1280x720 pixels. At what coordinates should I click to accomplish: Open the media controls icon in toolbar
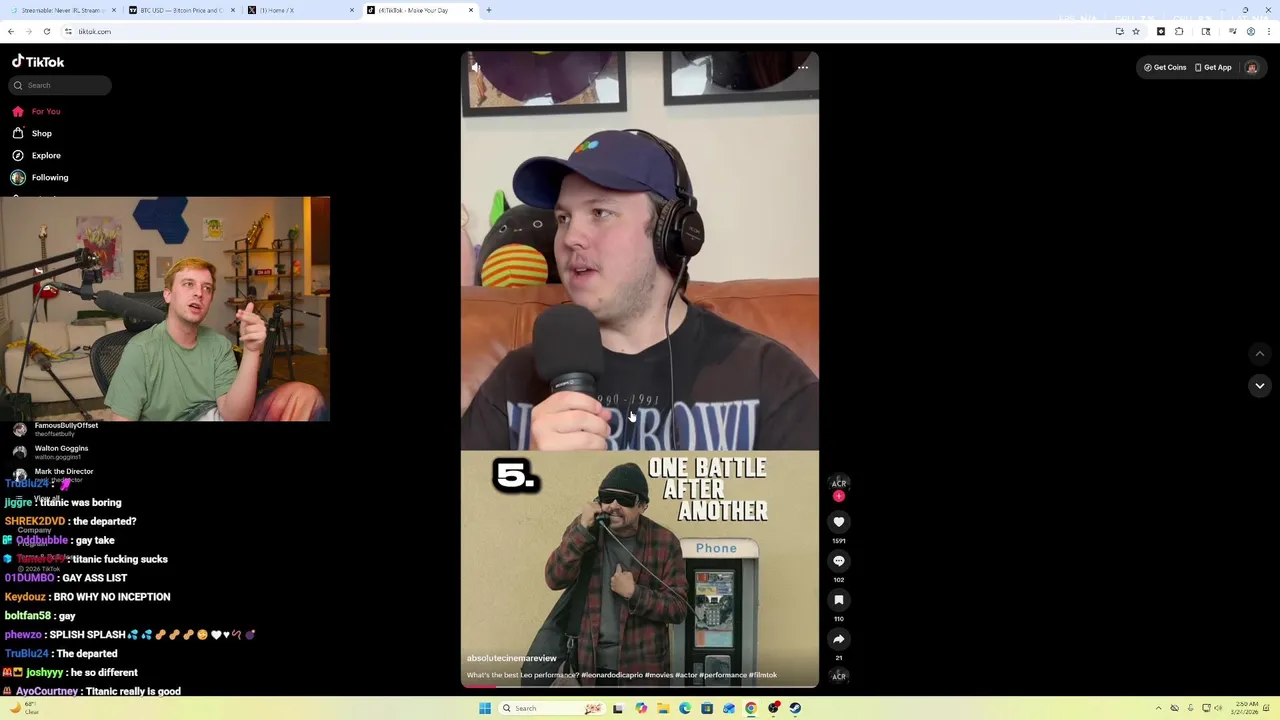(x=1233, y=31)
